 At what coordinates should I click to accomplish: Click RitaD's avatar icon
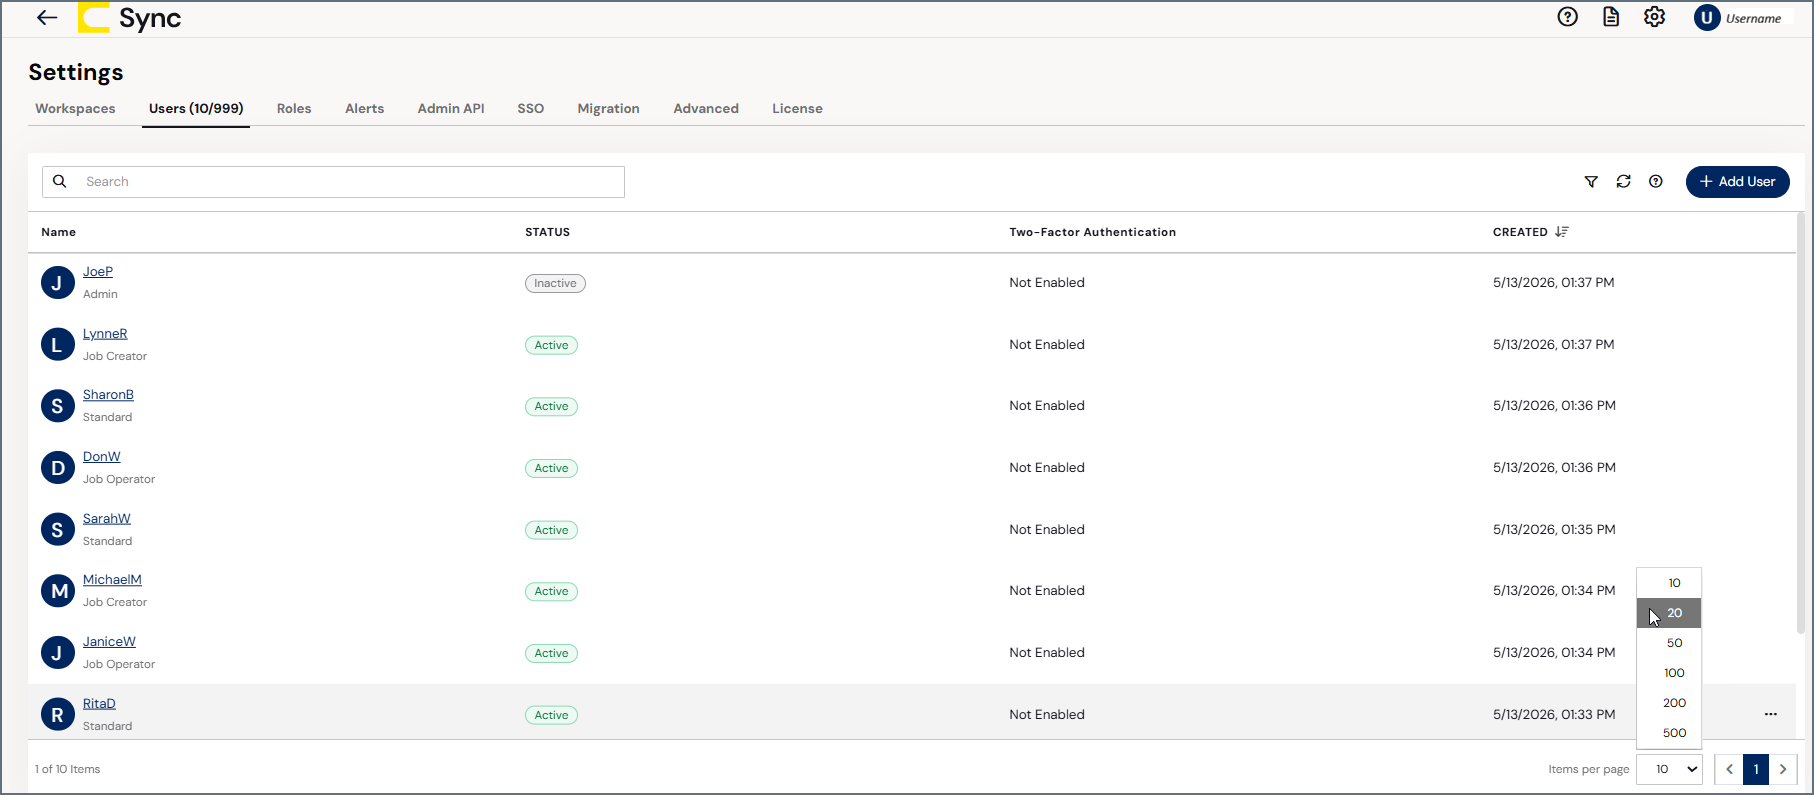pos(58,715)
